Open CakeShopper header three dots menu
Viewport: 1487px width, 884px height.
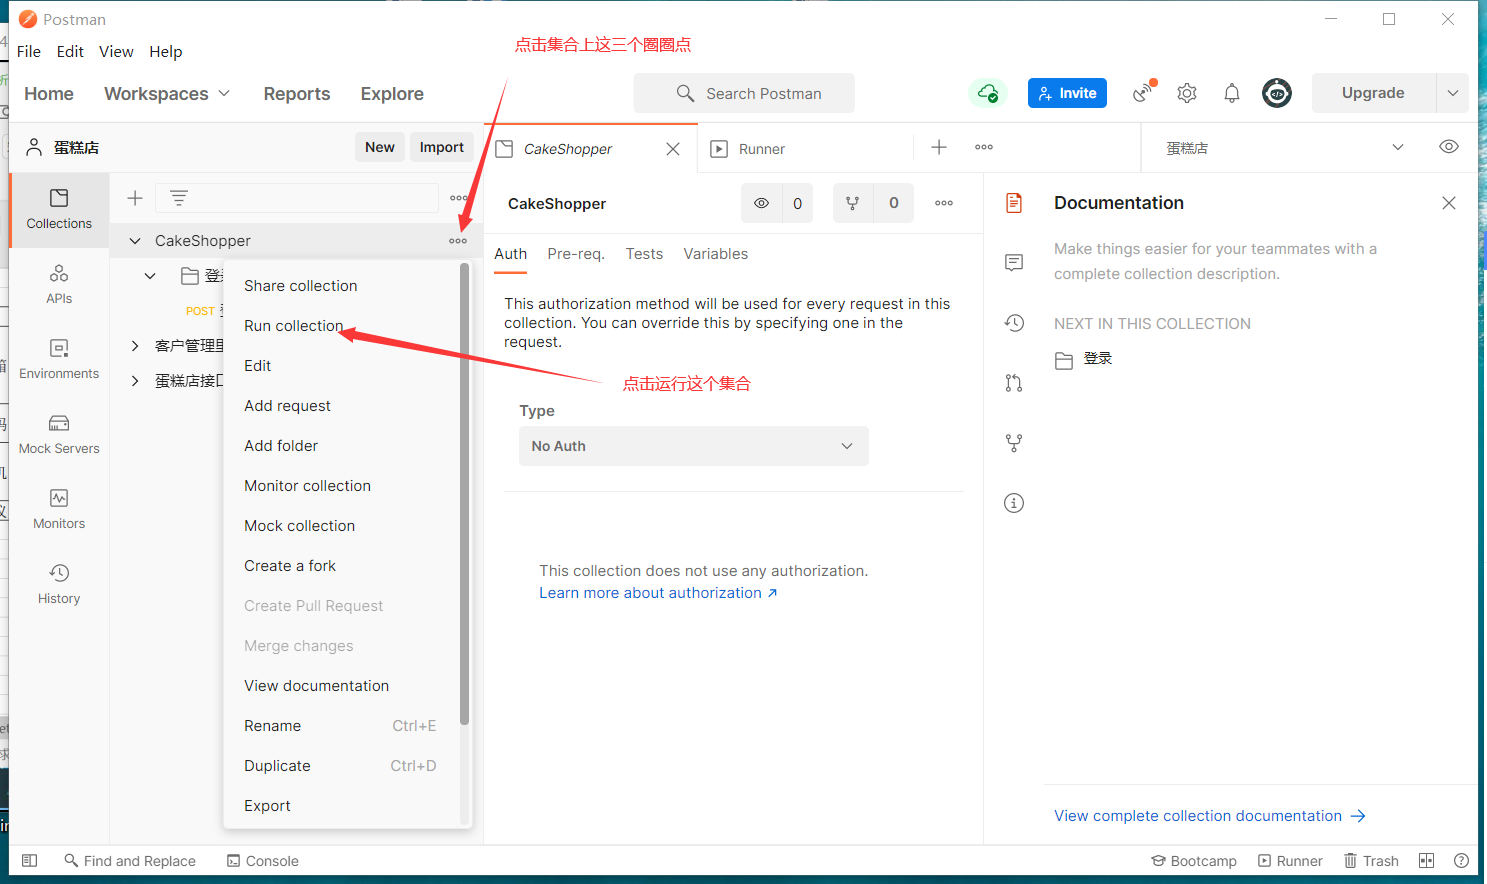[944, 203]
